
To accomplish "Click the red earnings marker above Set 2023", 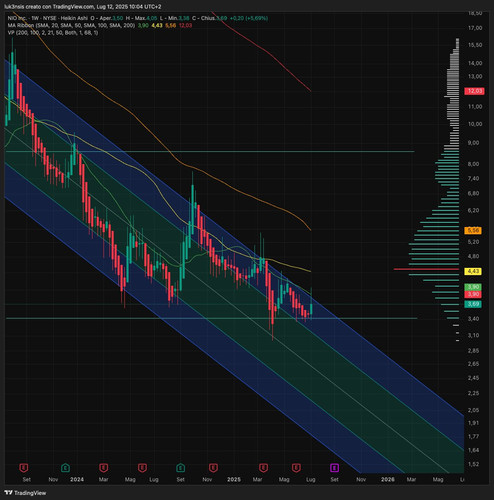I will [x=24, y=468].
